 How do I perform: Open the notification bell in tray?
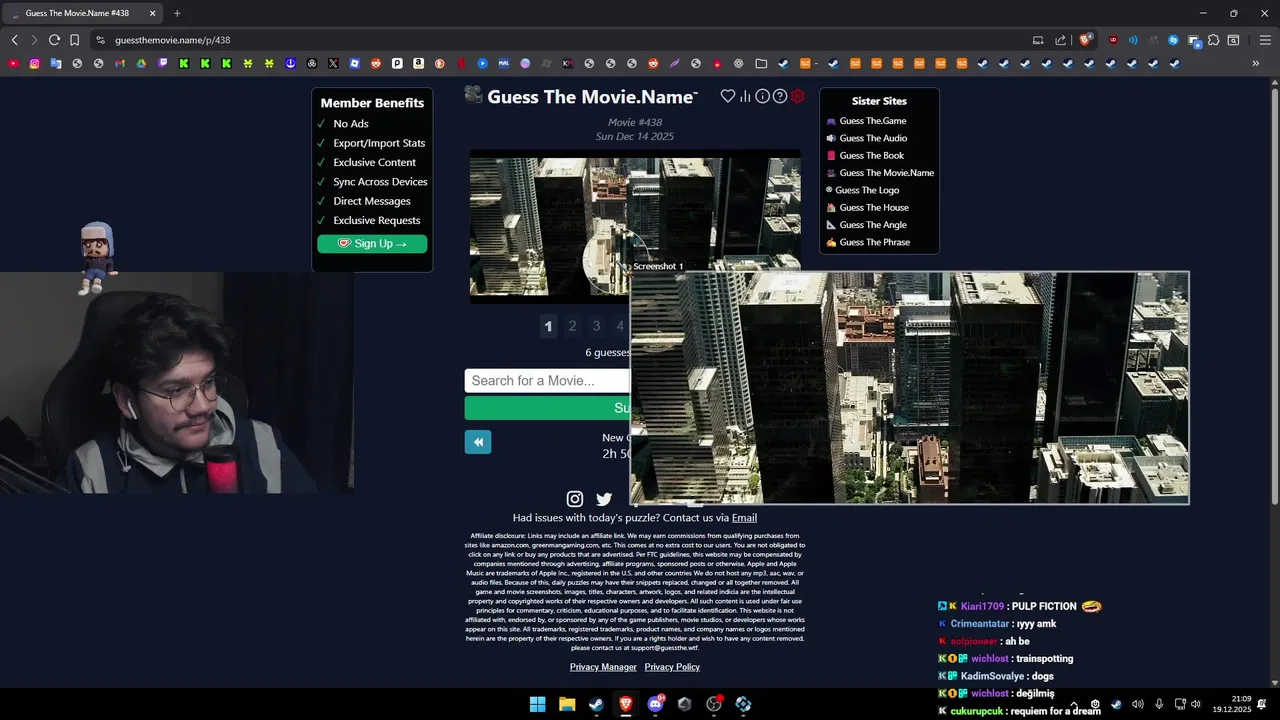click(1262, 704)
